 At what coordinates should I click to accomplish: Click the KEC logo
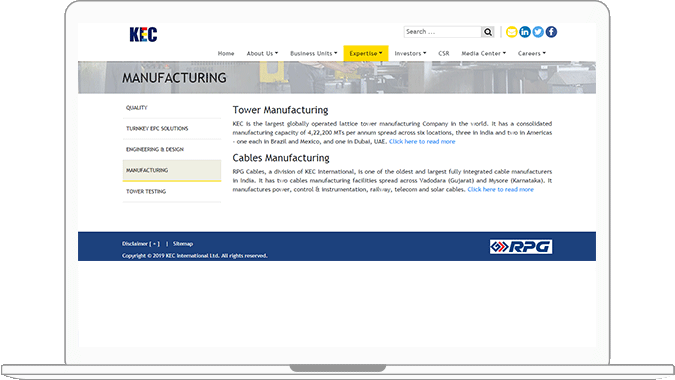(x=143, y=34)
